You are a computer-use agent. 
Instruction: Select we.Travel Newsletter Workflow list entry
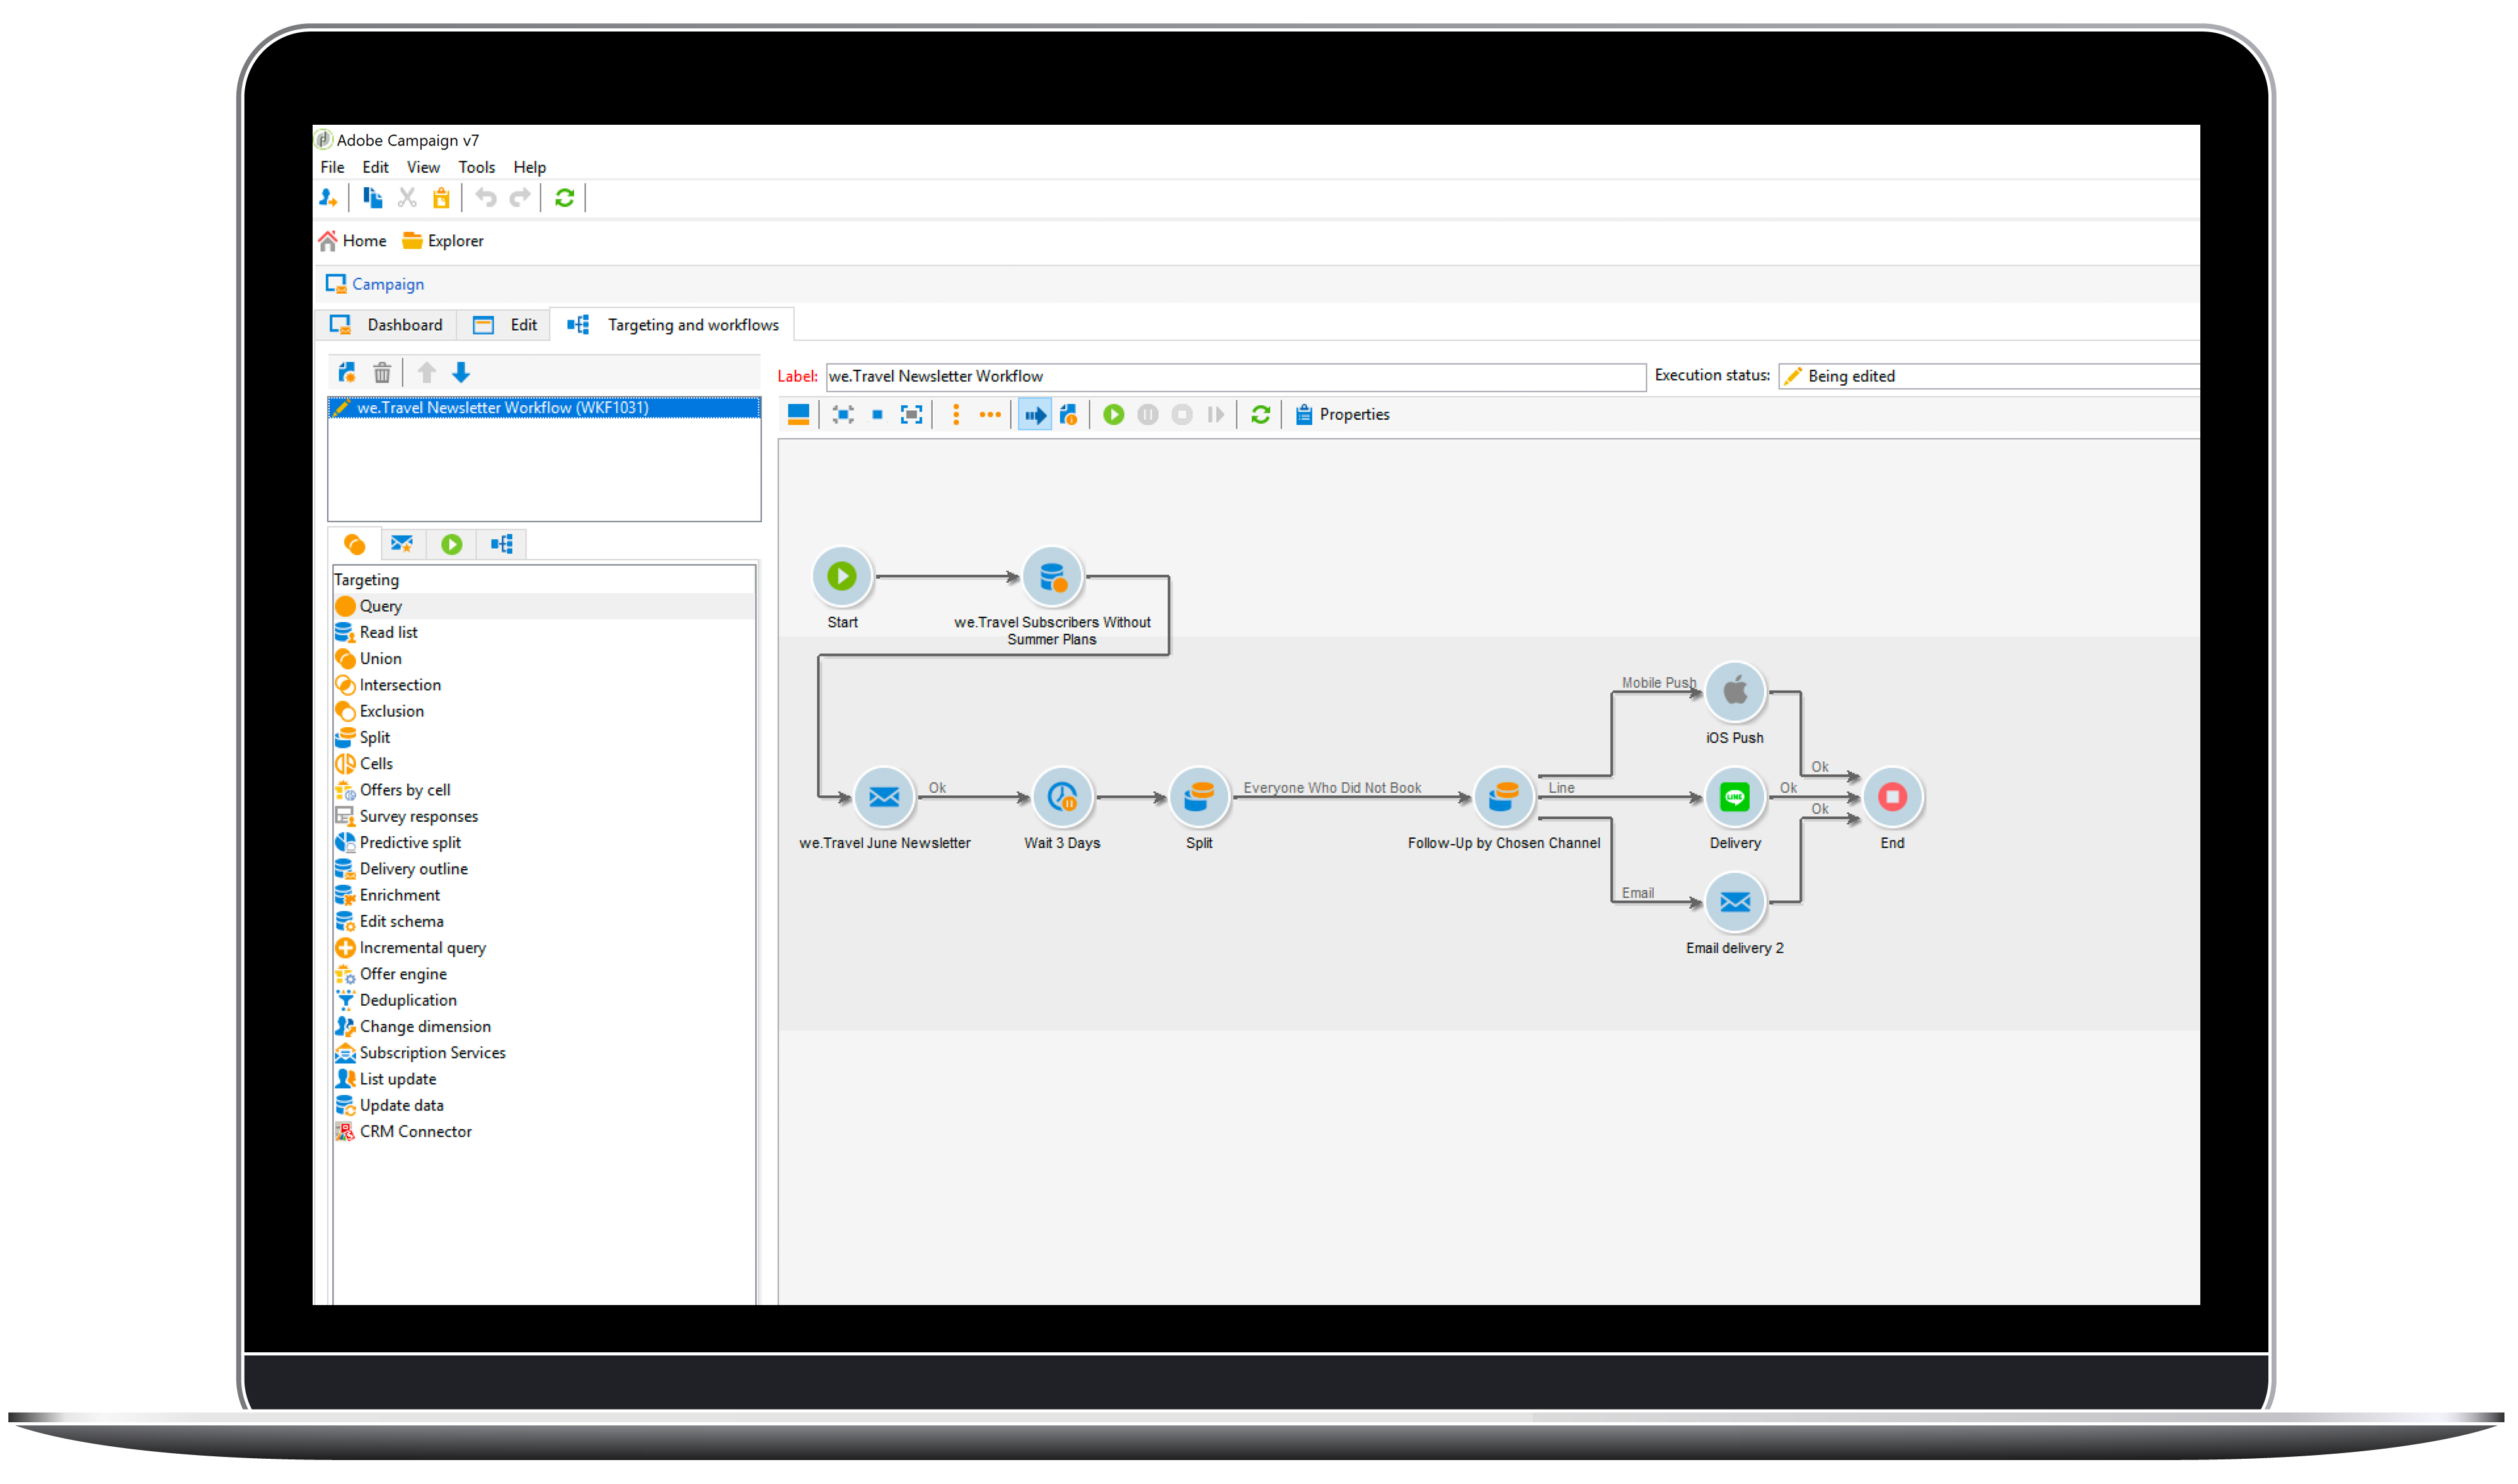tap(502, 408)
